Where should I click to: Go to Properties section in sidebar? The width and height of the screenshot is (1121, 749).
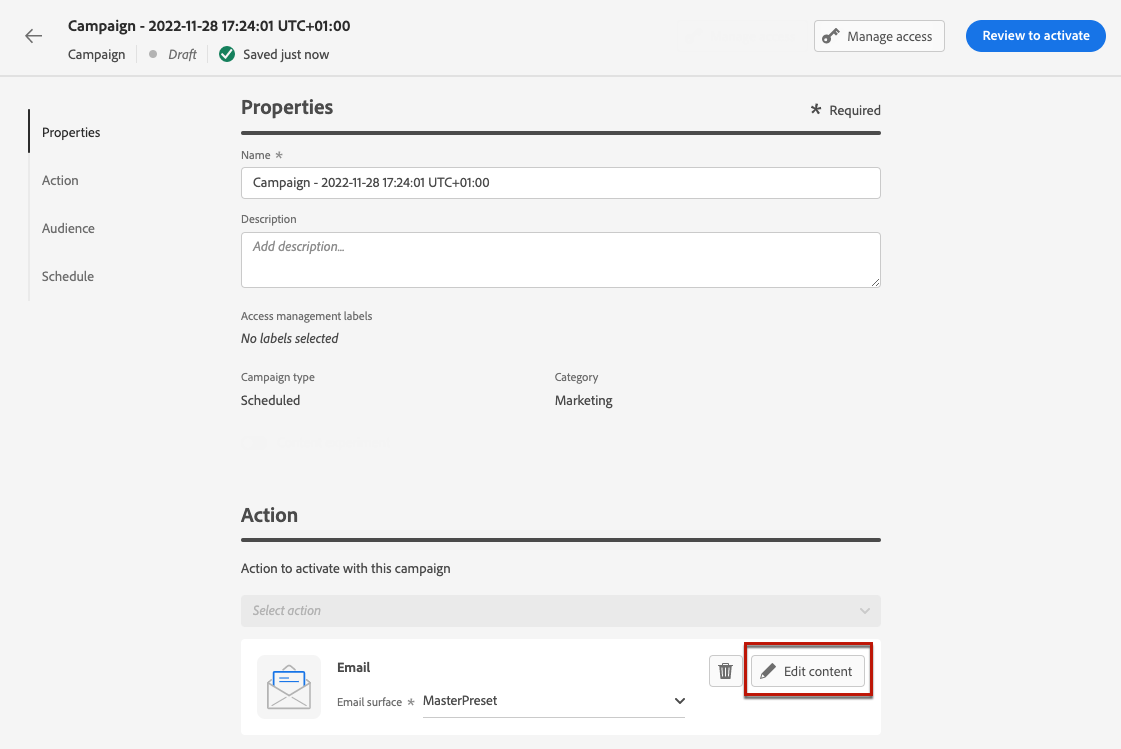click(71, 132)
